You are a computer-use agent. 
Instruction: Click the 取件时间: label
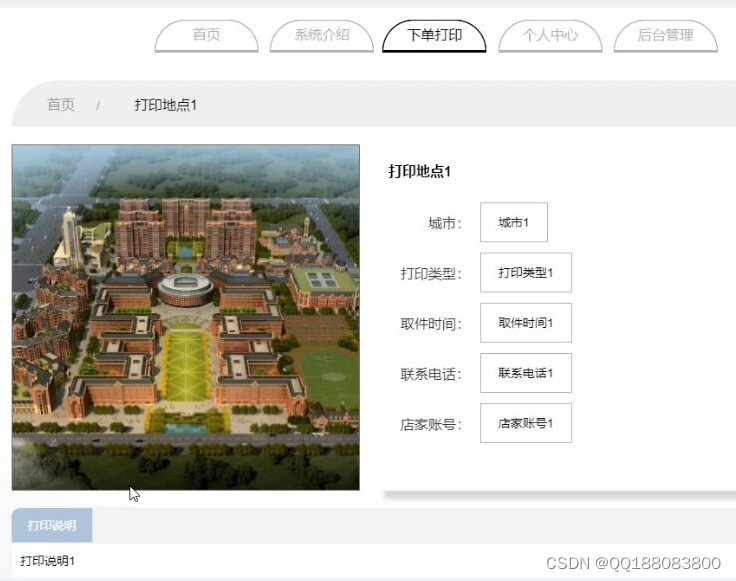tap(431, 324)
